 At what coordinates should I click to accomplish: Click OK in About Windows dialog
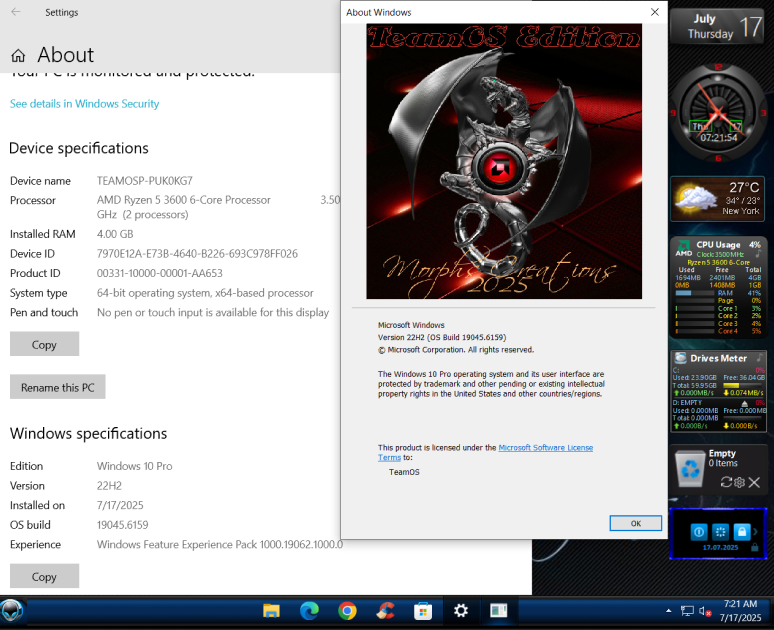tap(635, 523)
